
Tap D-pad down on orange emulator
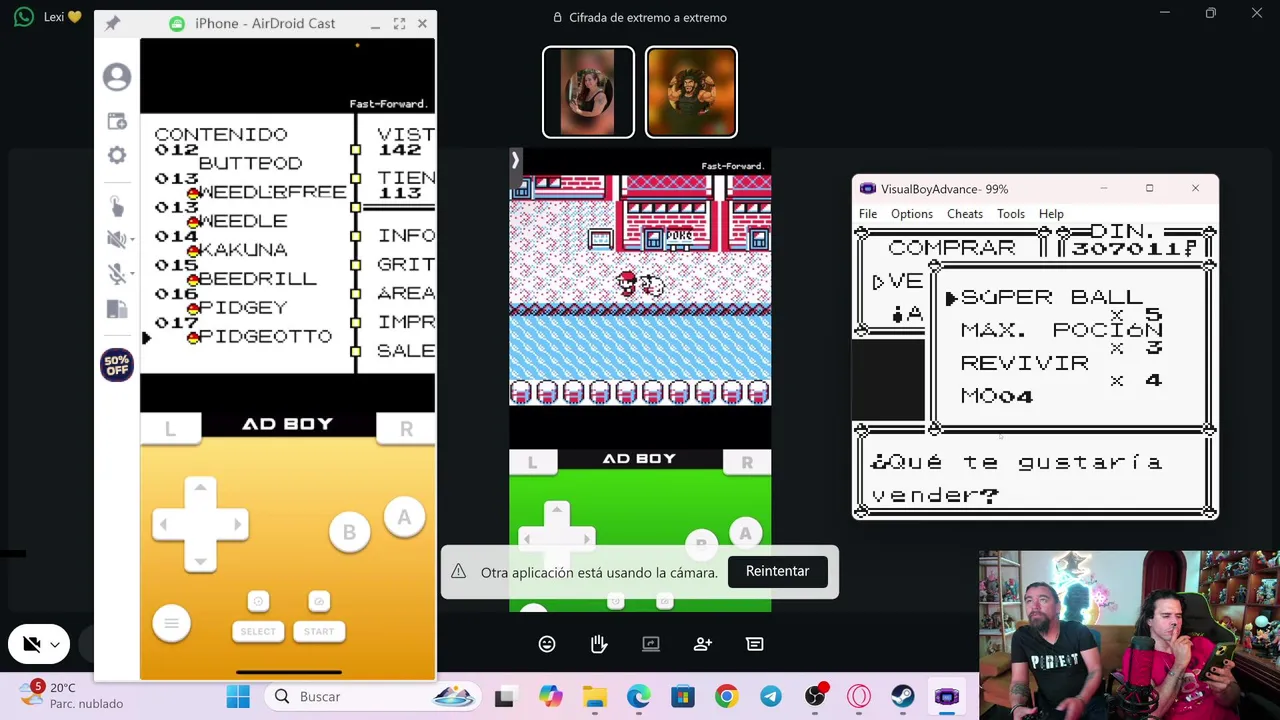pos(200,560)
